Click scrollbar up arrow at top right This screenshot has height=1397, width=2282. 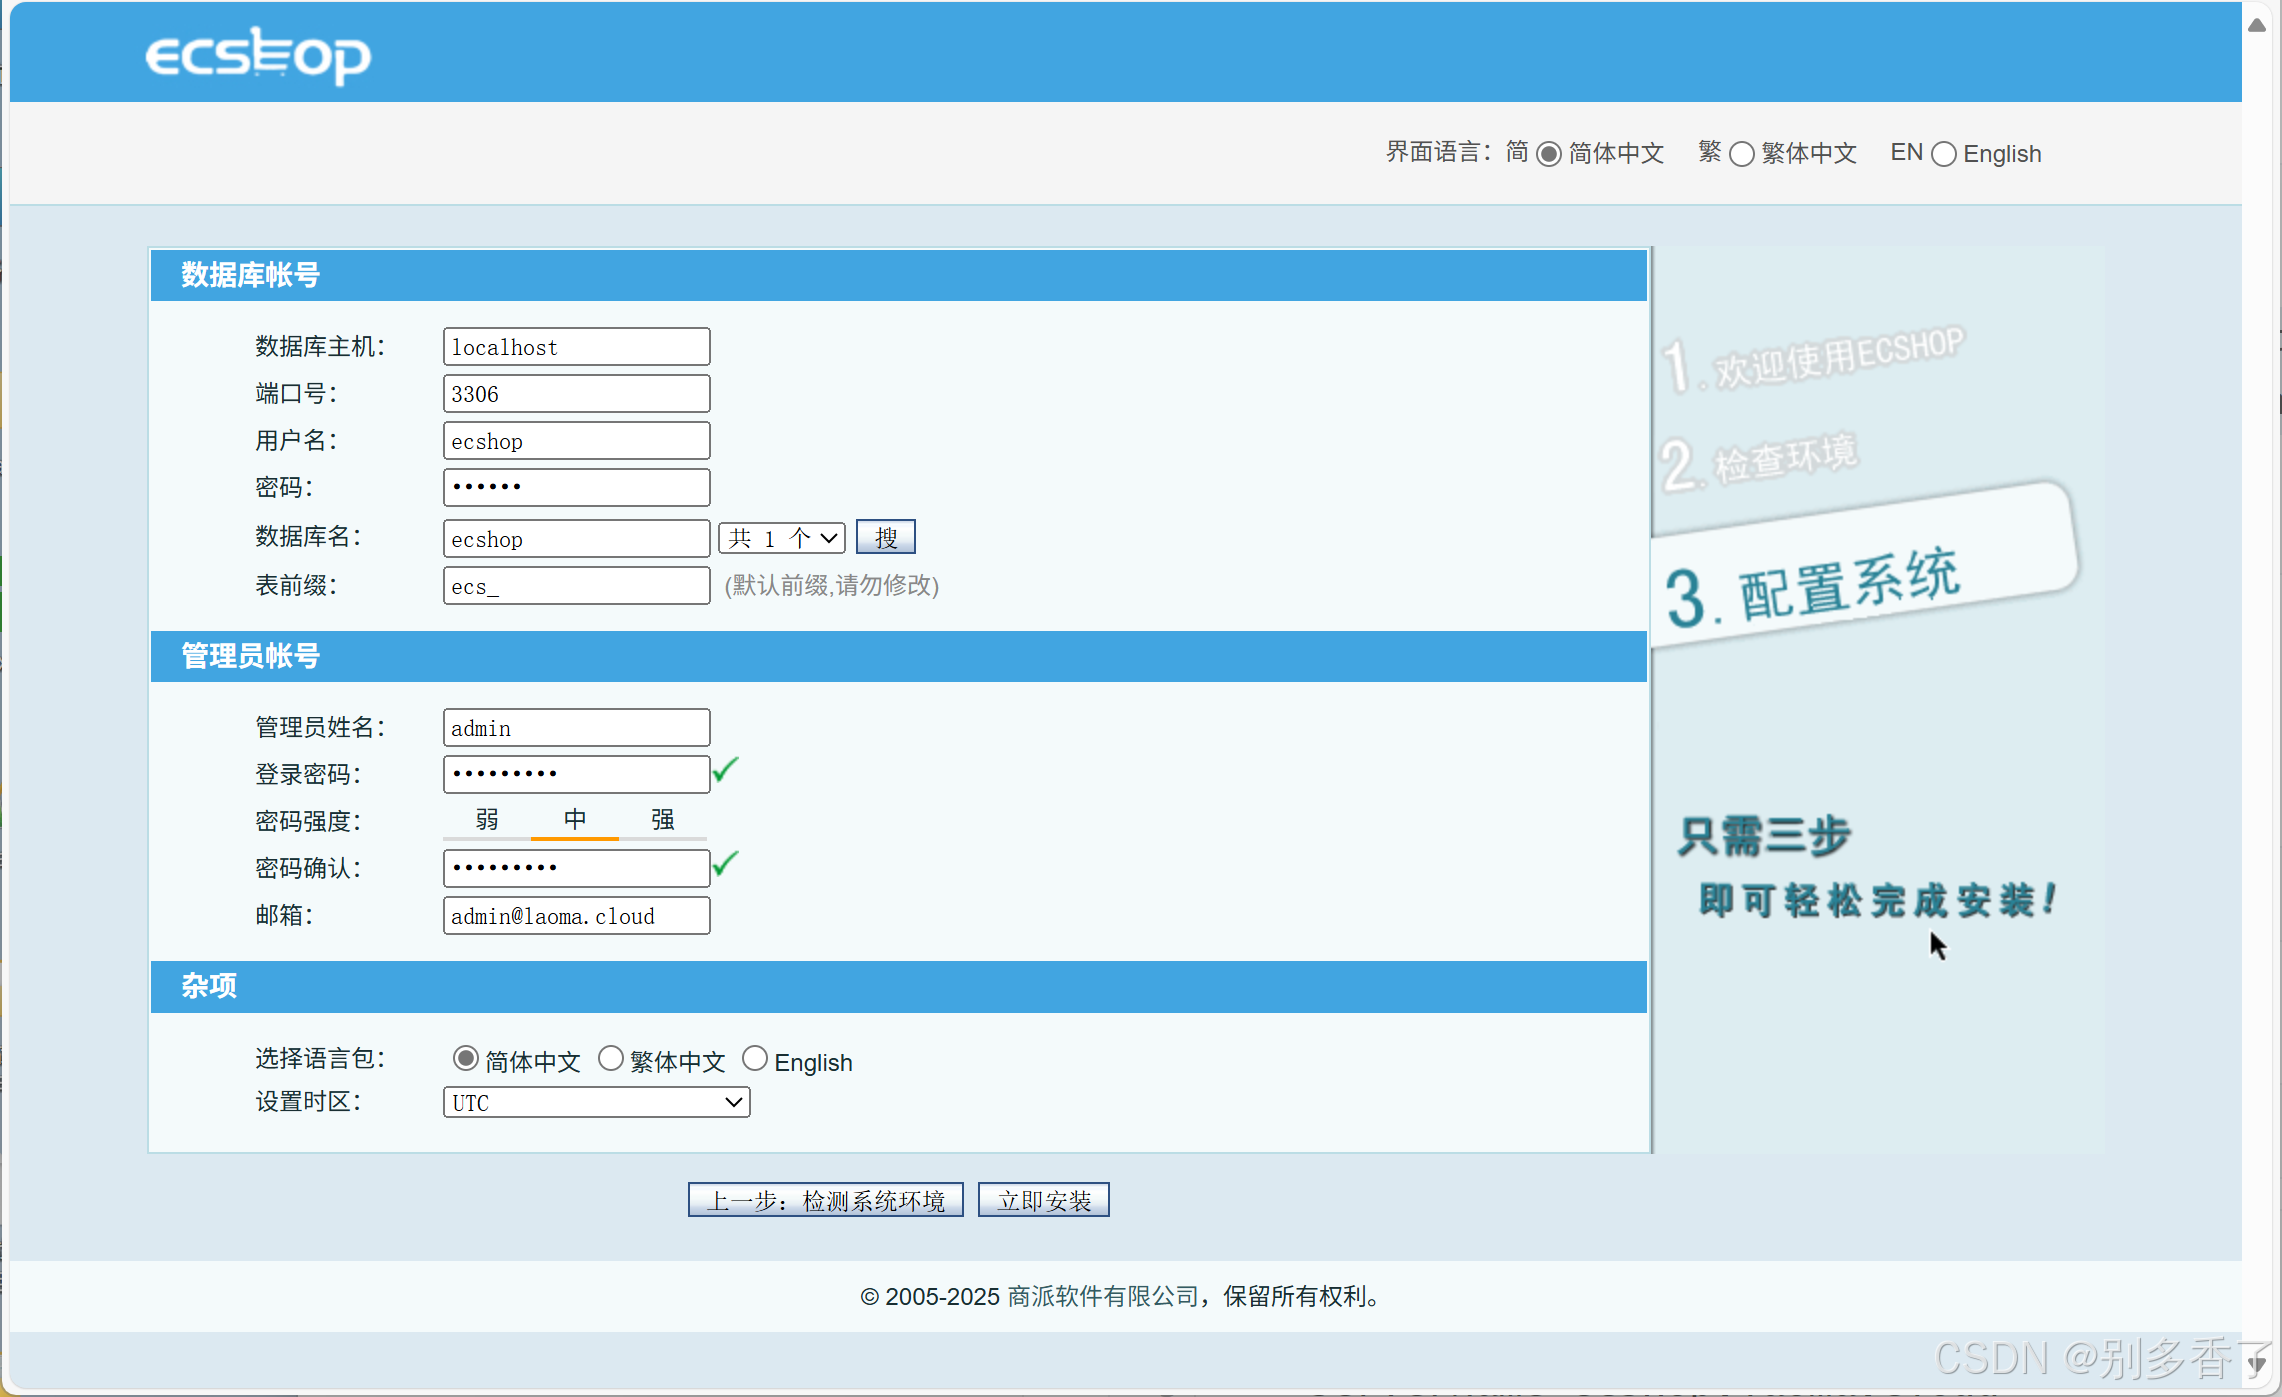pos(2257,26)
